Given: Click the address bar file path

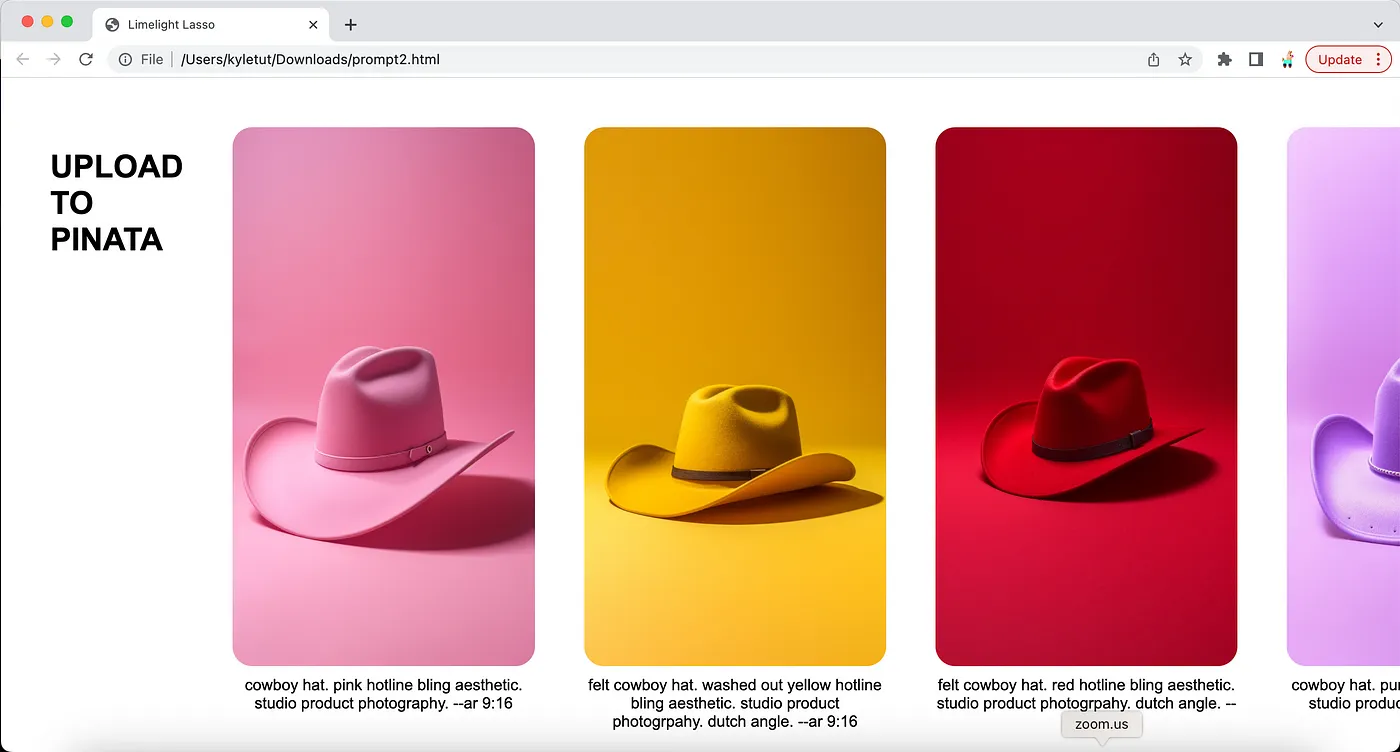Looking at the screenshot, I should click(310, 60).
